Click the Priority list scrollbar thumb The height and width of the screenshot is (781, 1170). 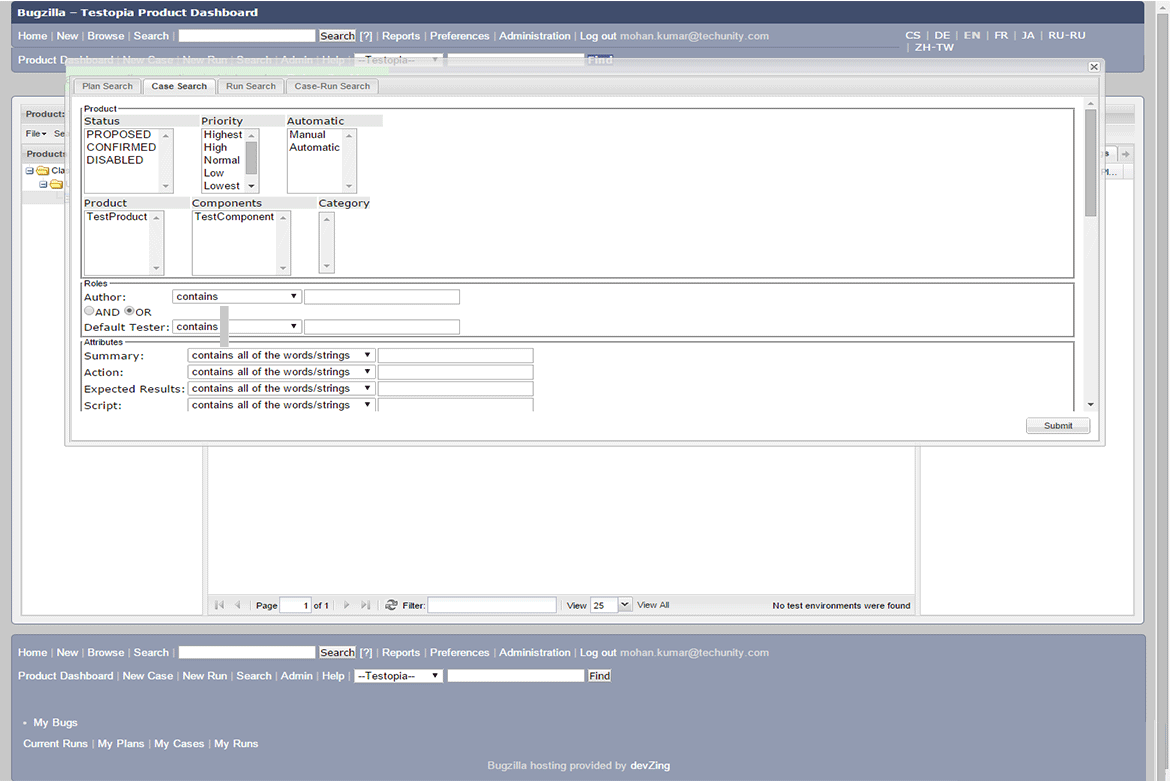coord(251,157)
